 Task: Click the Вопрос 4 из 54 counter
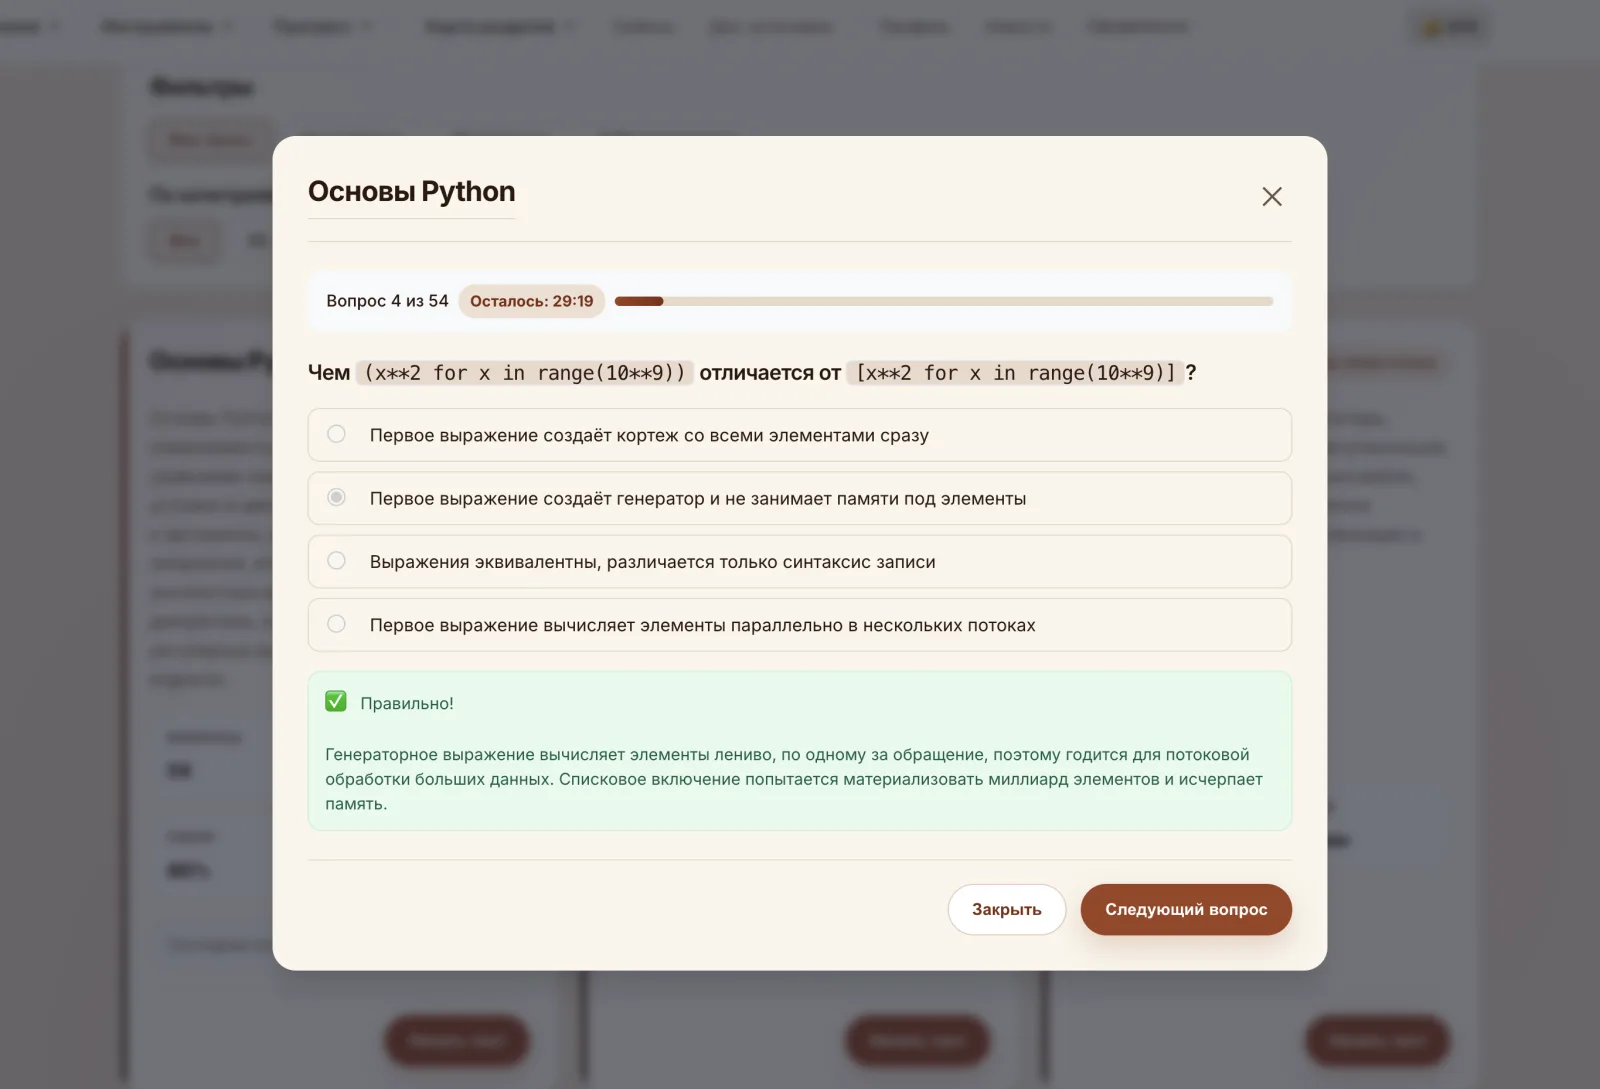(x=387, y=301)
